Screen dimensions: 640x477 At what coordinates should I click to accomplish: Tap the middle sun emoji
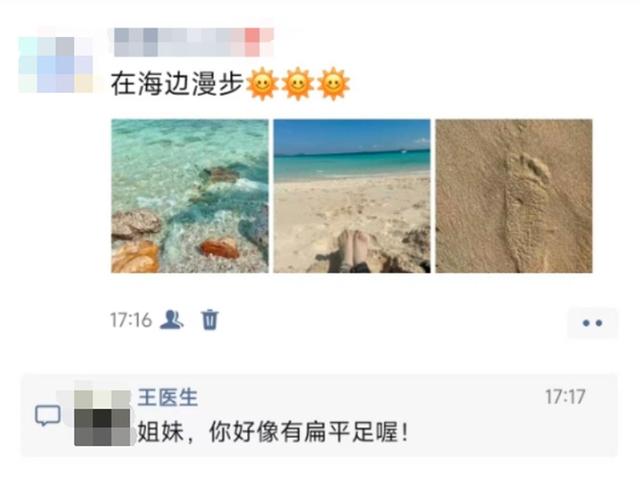click(298, 84)
